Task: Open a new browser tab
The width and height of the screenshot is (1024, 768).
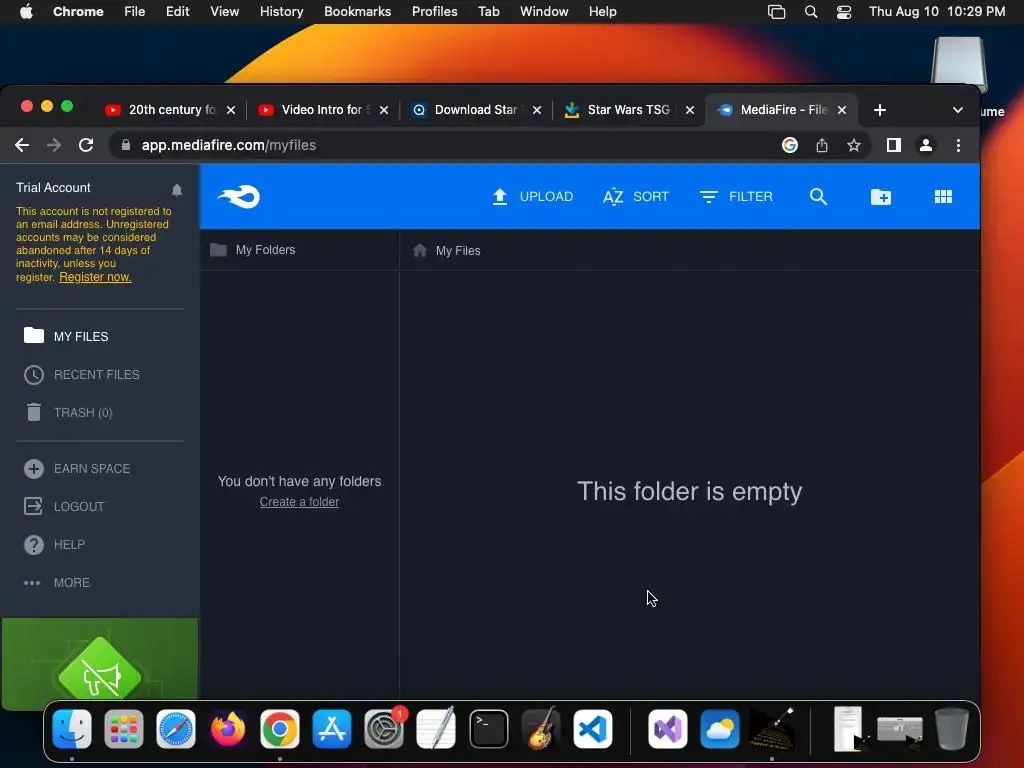Action: pos(880,110)
